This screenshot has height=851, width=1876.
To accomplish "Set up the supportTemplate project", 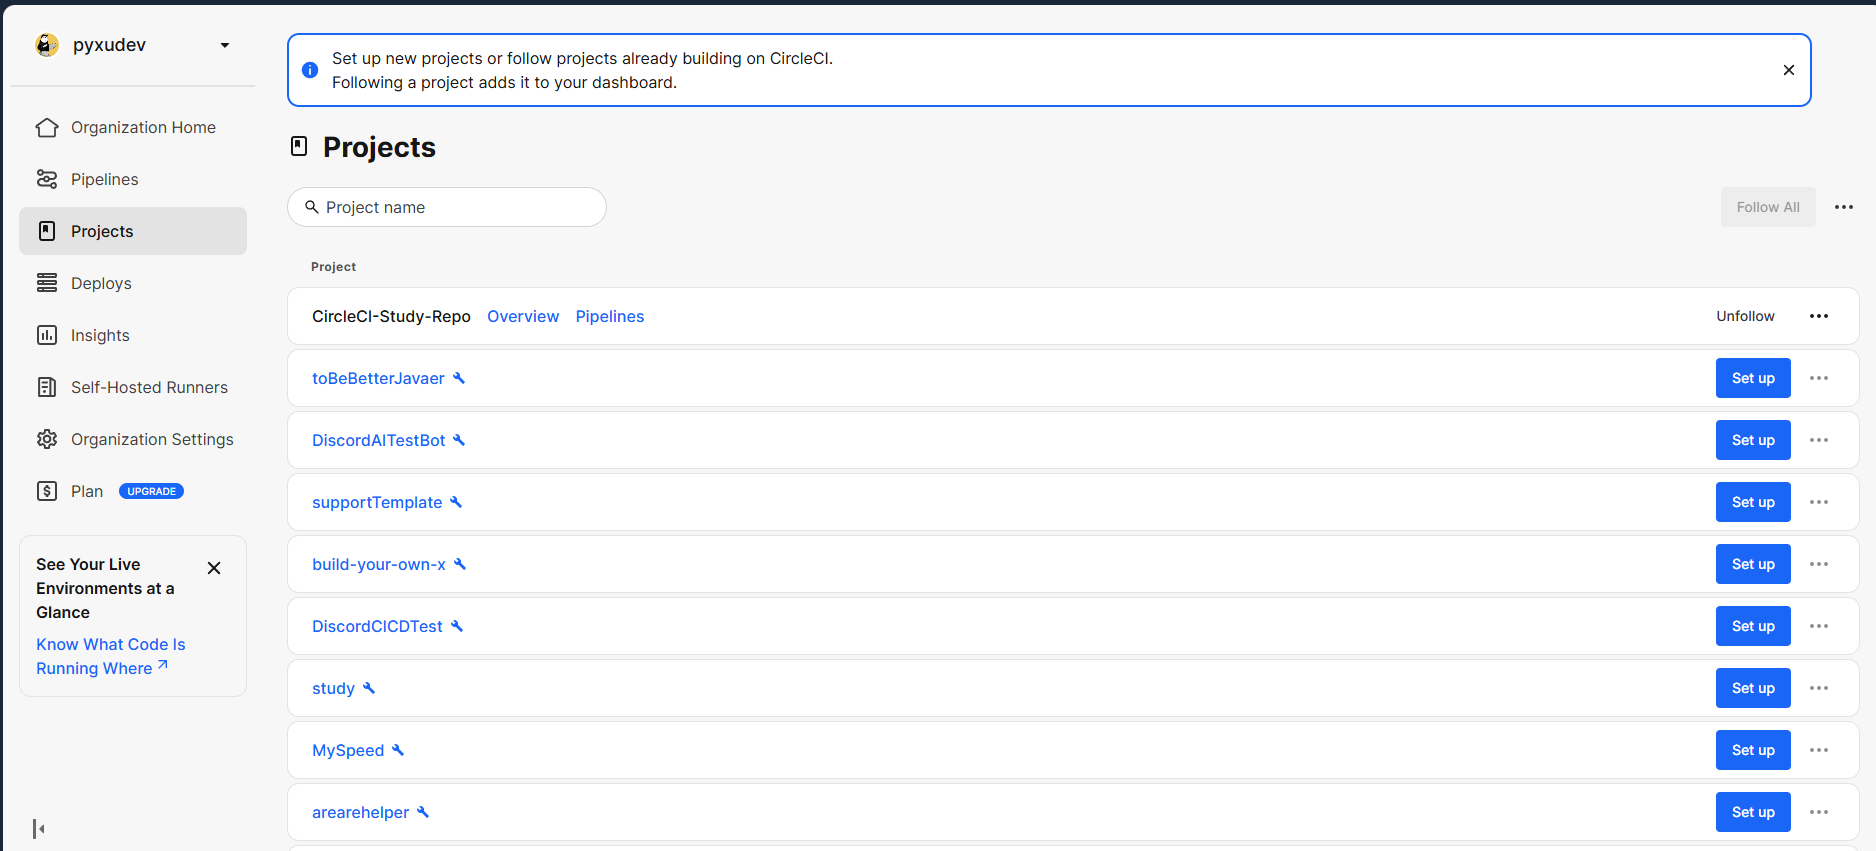I will [1753, 502].
